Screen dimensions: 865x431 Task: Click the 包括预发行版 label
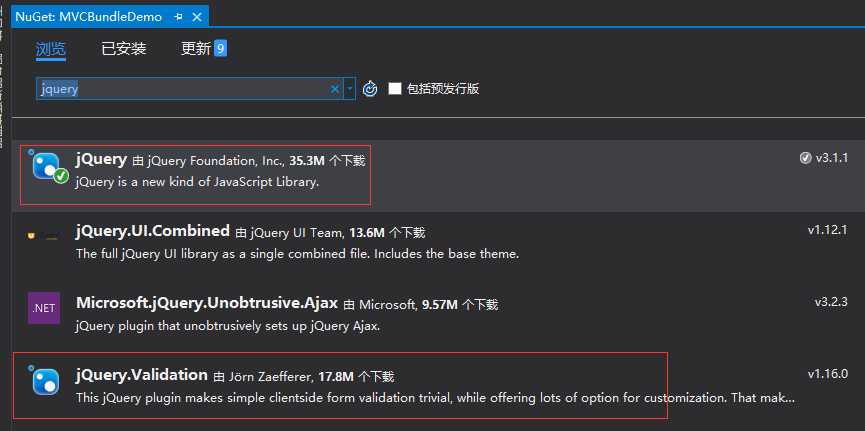(443, 88)
